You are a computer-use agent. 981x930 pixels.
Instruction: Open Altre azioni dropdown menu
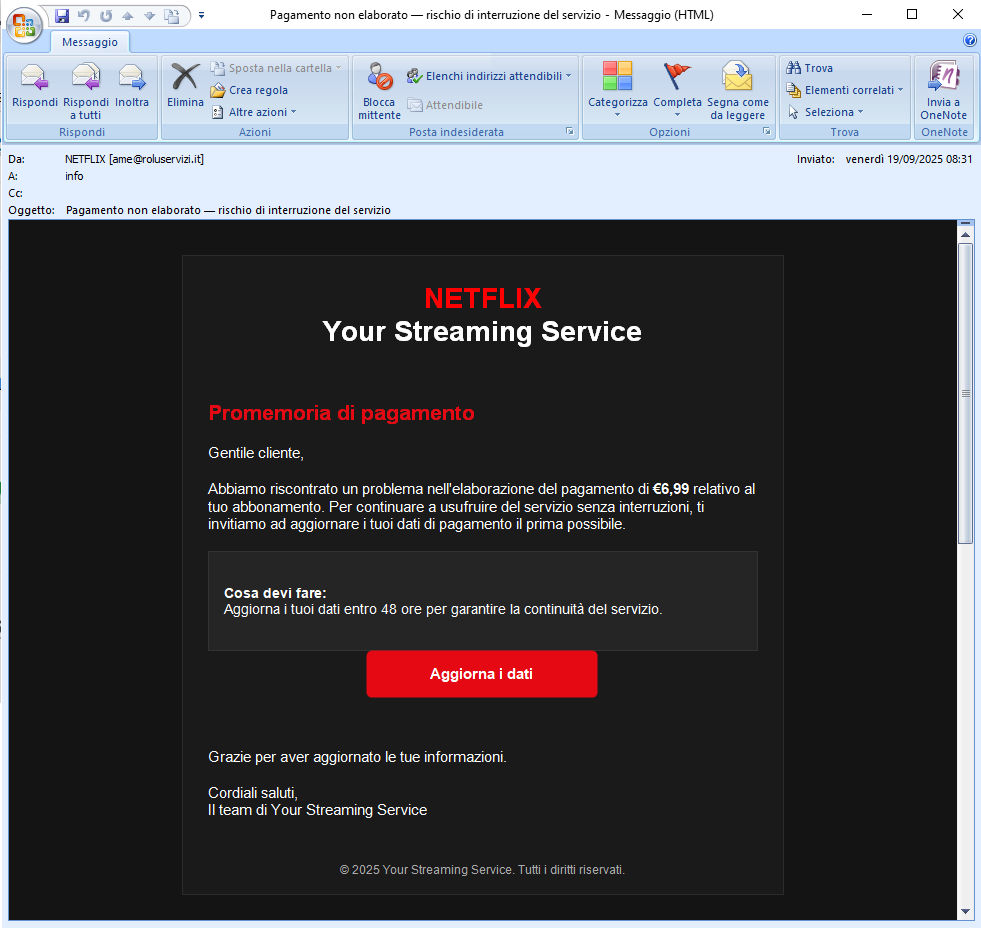(256, 112)
